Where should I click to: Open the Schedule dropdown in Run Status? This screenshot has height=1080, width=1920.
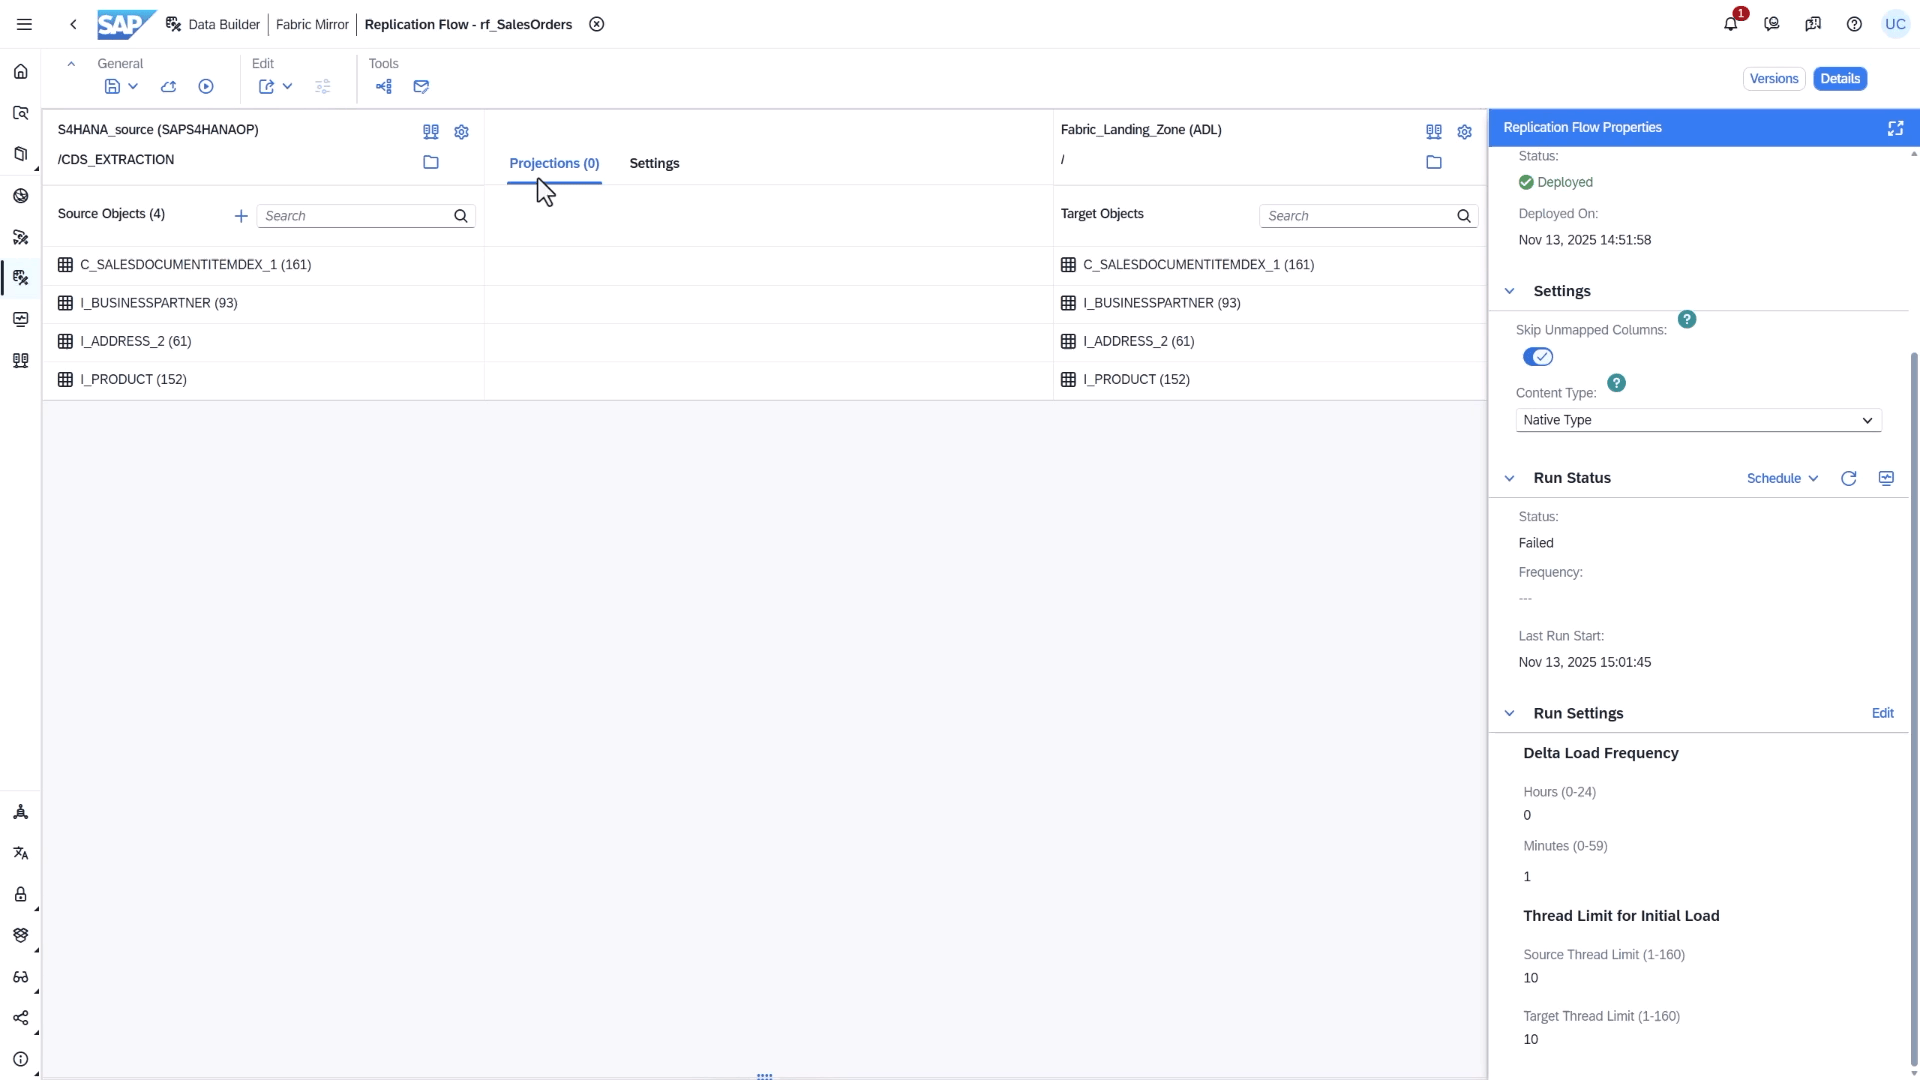[x=1781, y=478]
